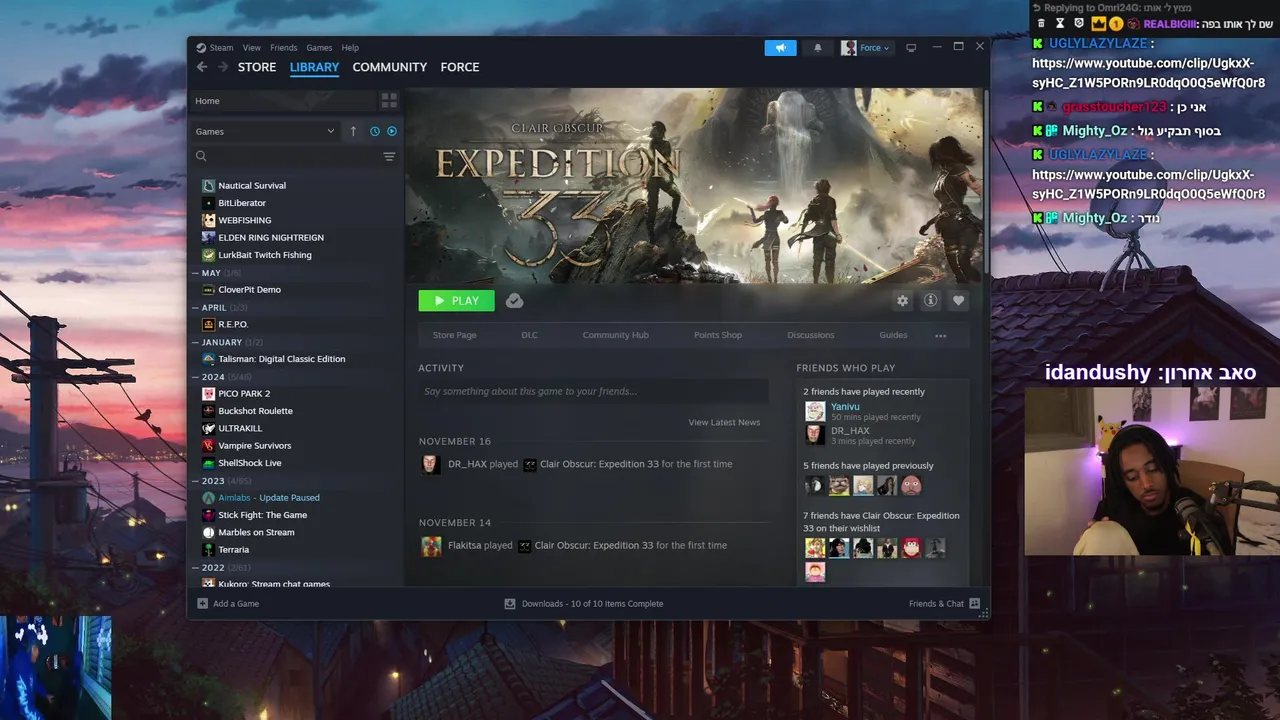Switch to the COMMUNITY tab
Screen dimensions: 1280x720
[390, 67]
